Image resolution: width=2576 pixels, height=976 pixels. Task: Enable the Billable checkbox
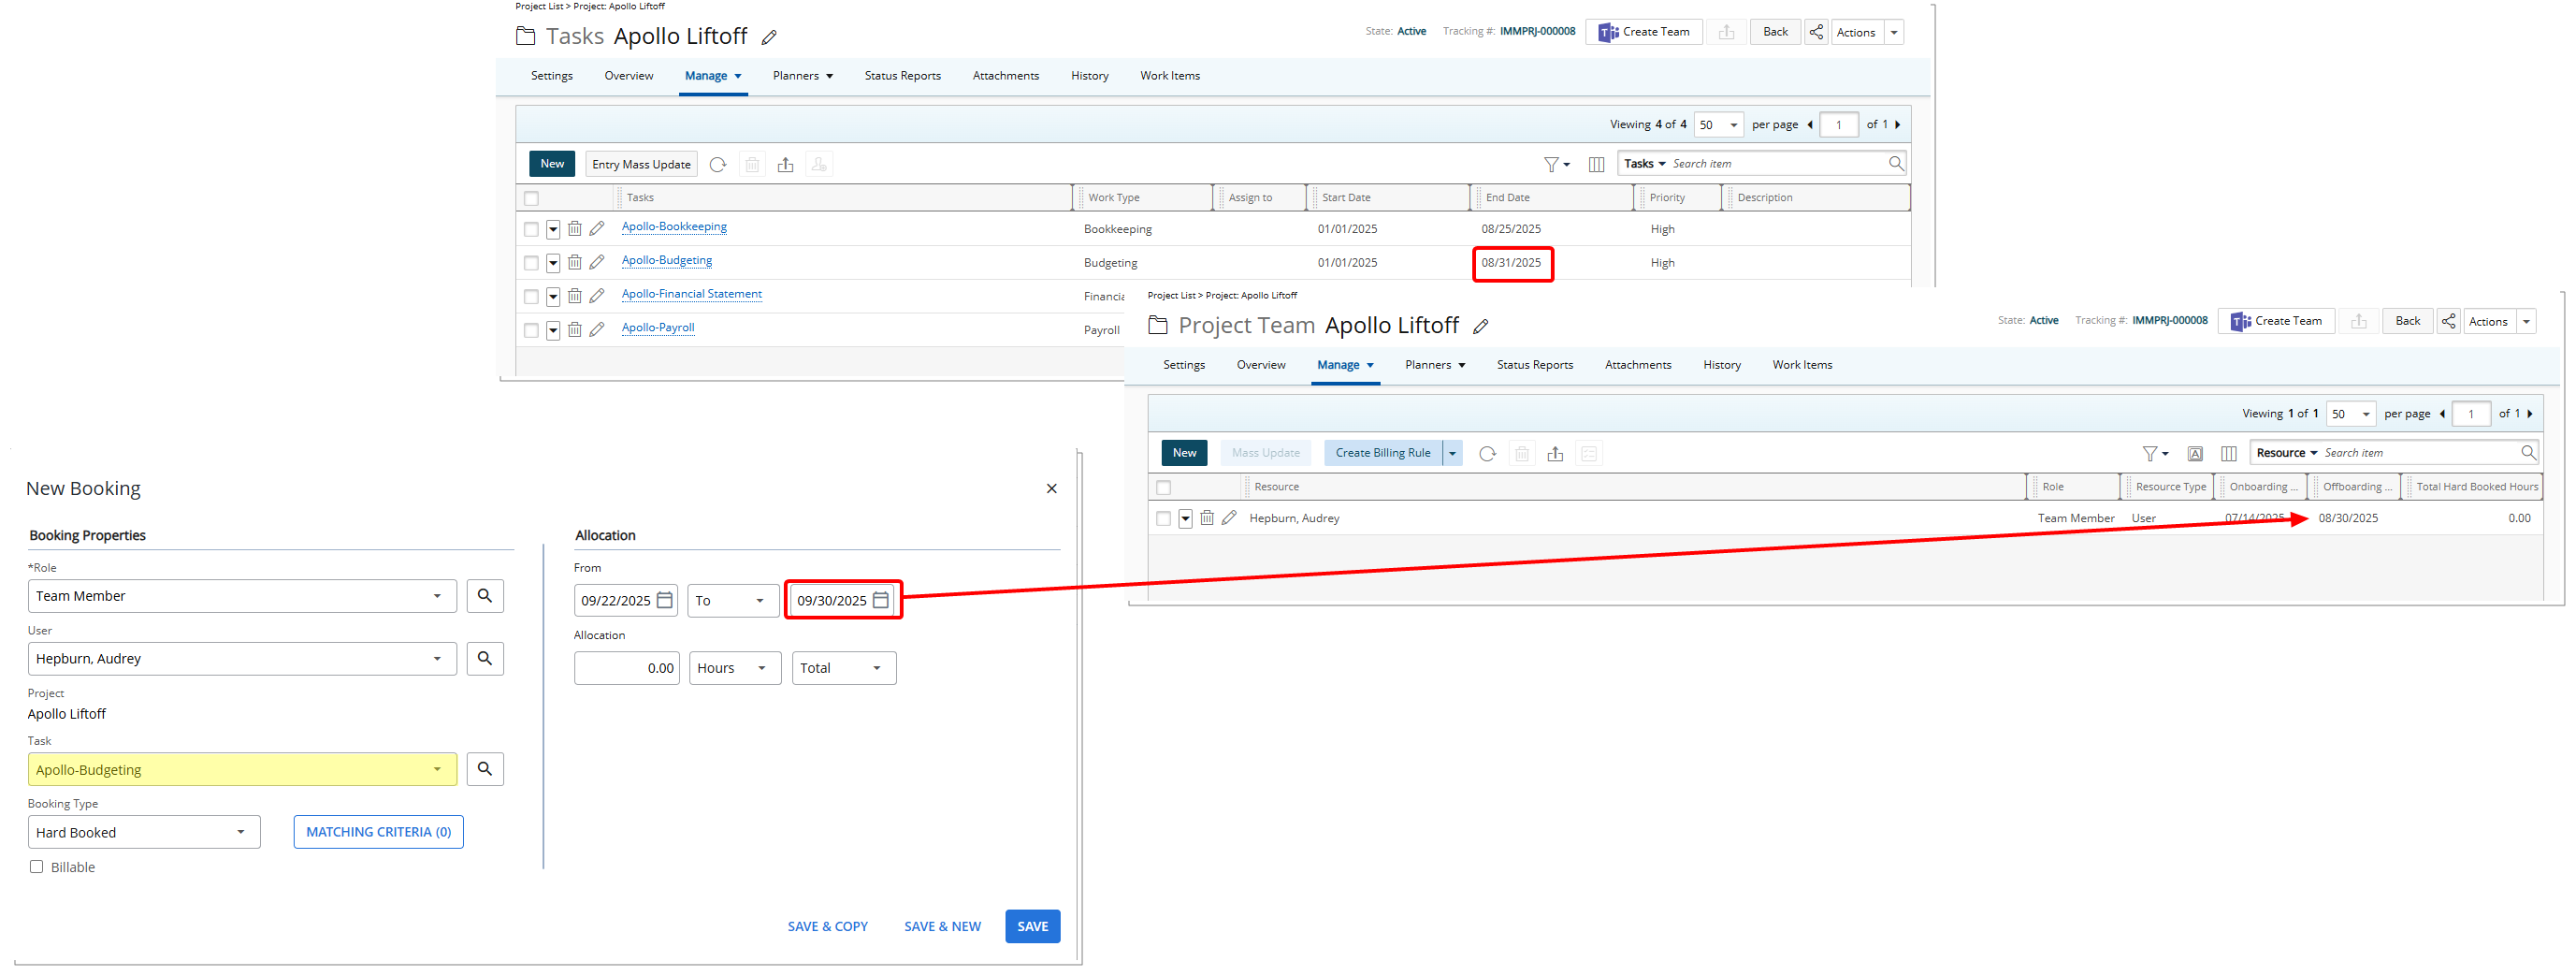click(x=36, y=866)
